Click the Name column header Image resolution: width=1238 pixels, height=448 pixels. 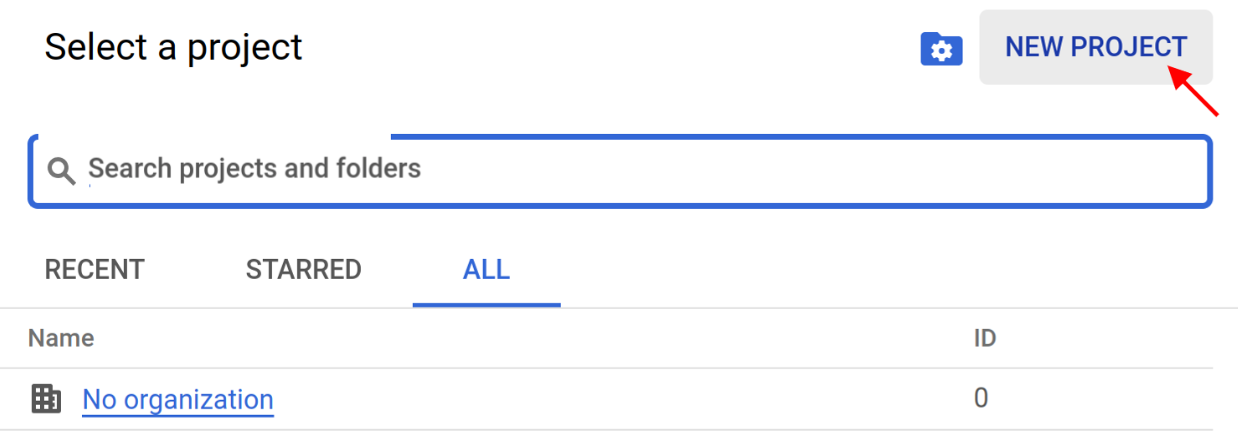tap(61, 338)
